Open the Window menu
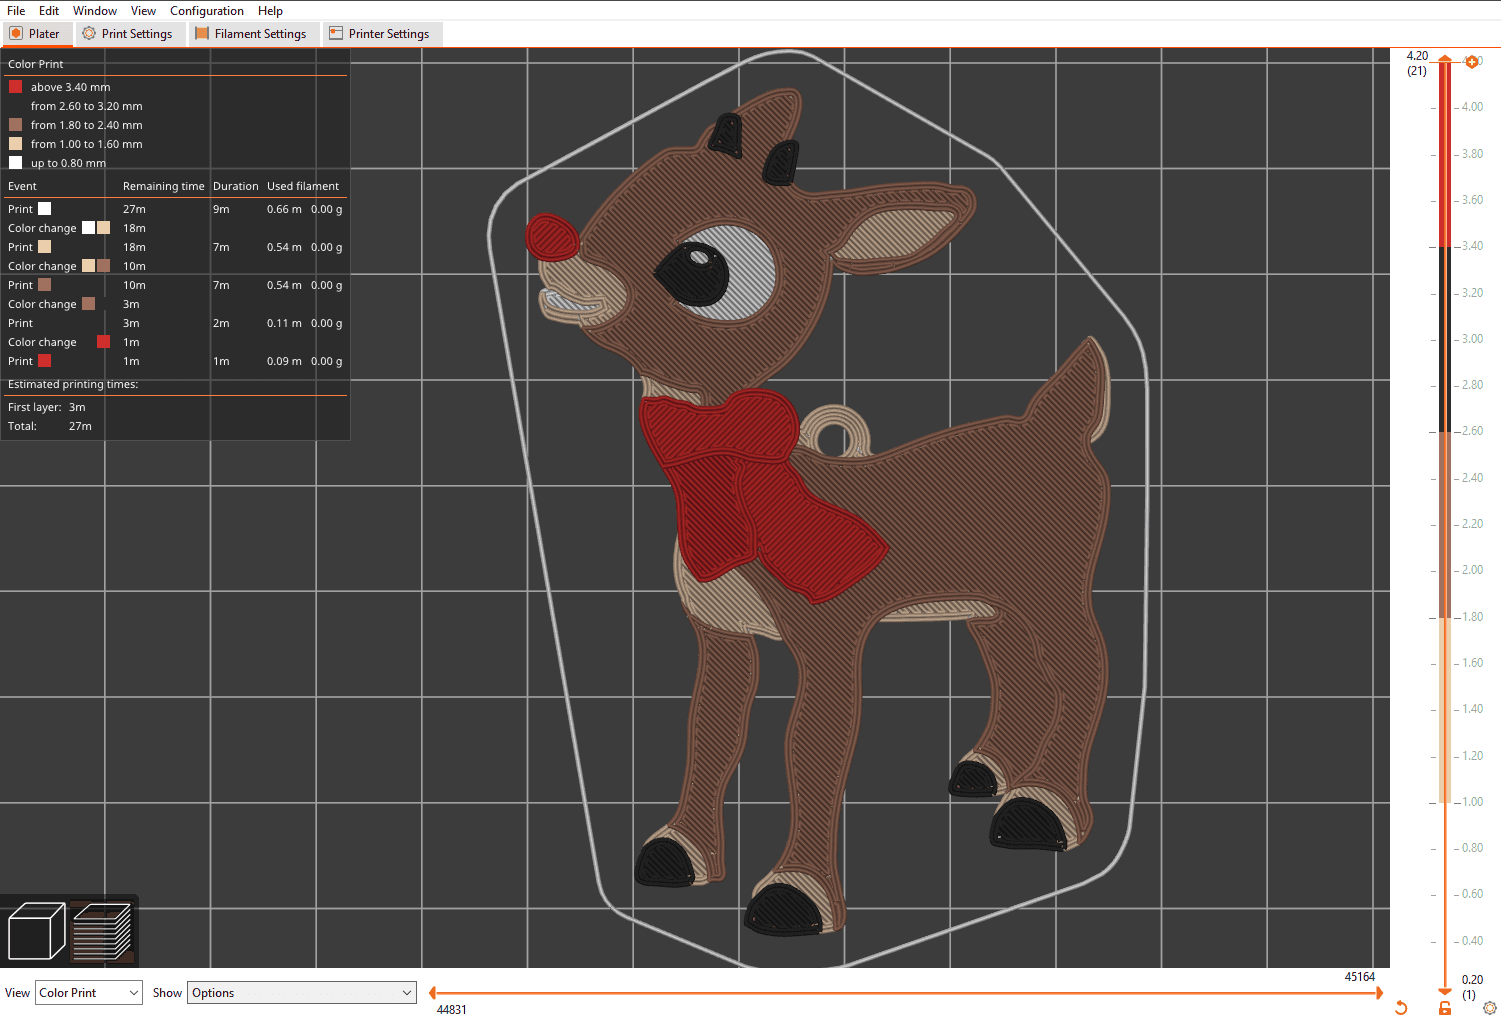This screenshot has width=1501, height=1016. 95,11
